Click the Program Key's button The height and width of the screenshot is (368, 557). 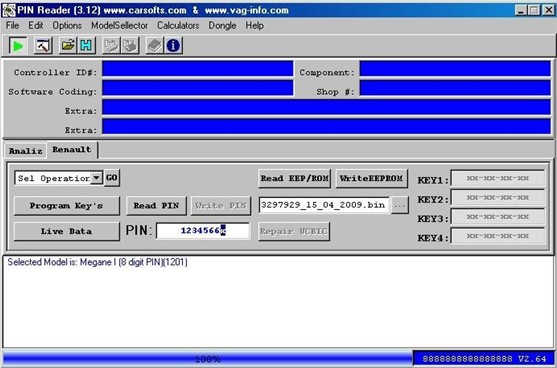(66, 206)
